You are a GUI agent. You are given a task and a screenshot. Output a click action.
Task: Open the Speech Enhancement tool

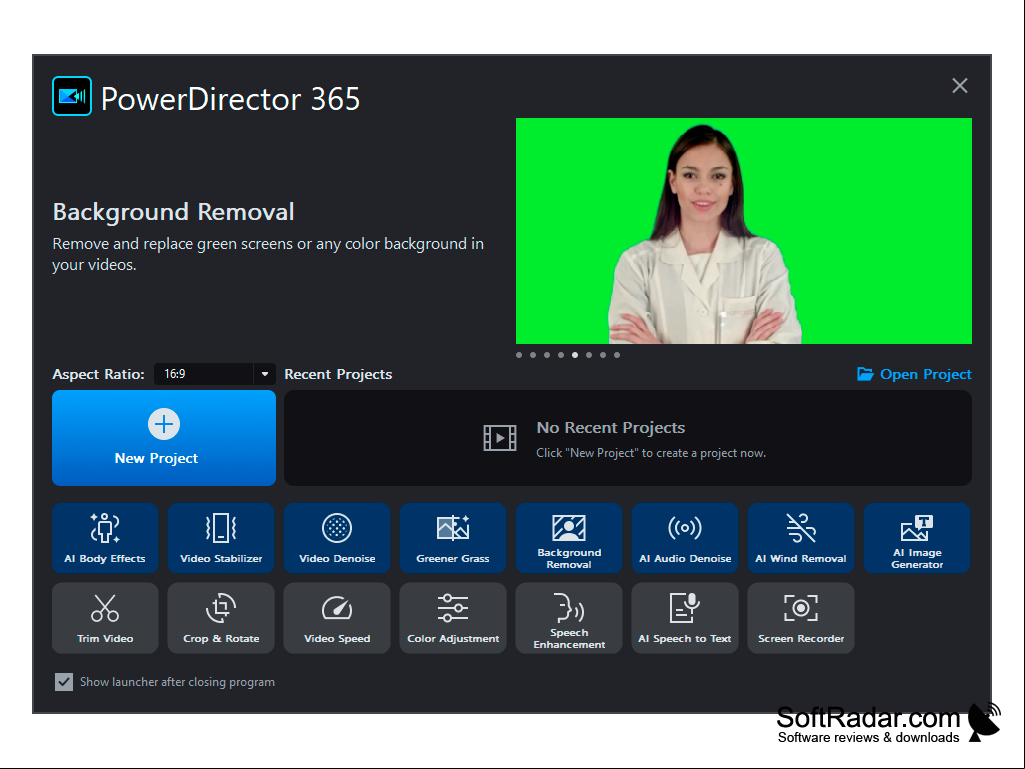(569, 618)
